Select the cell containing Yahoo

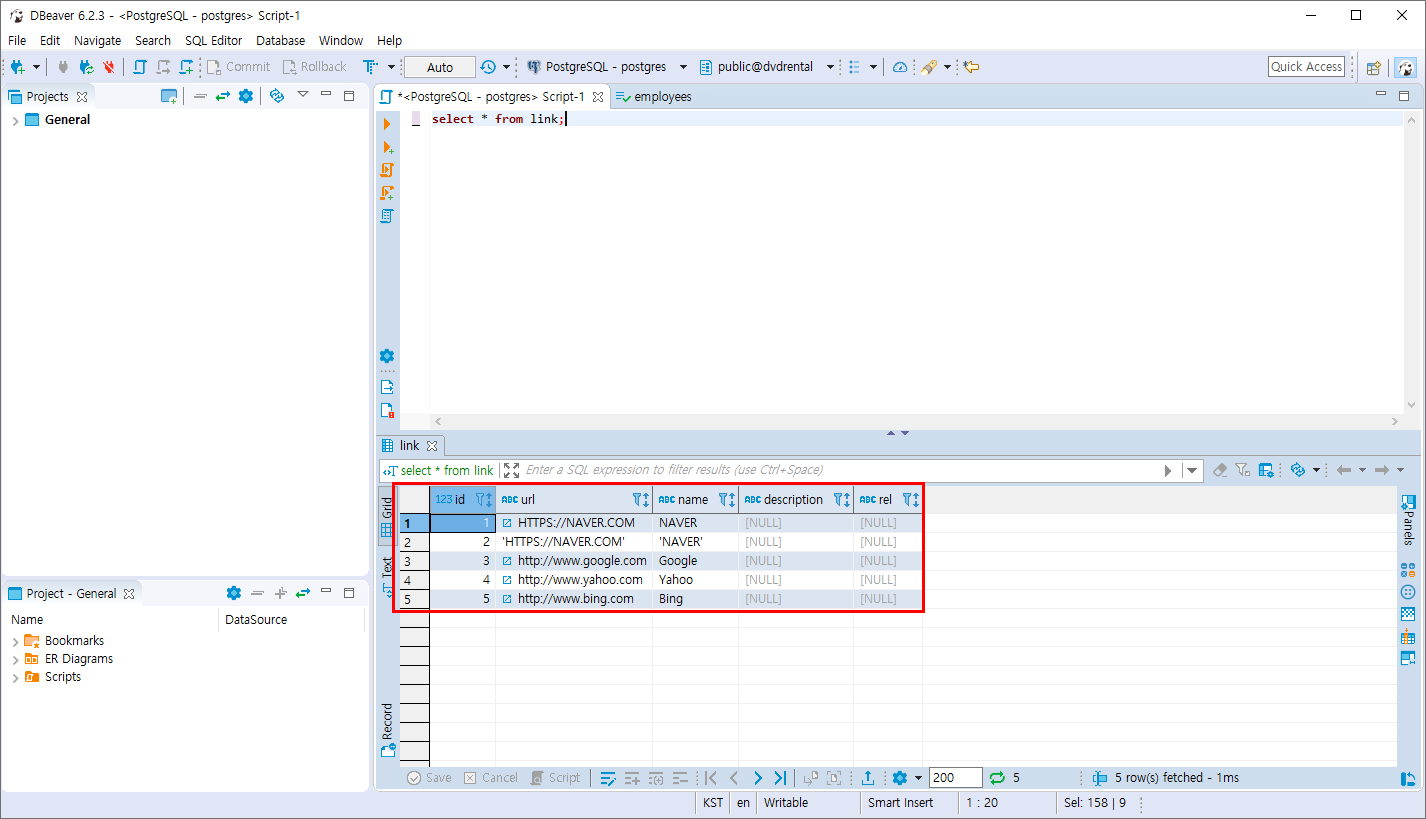695,580
